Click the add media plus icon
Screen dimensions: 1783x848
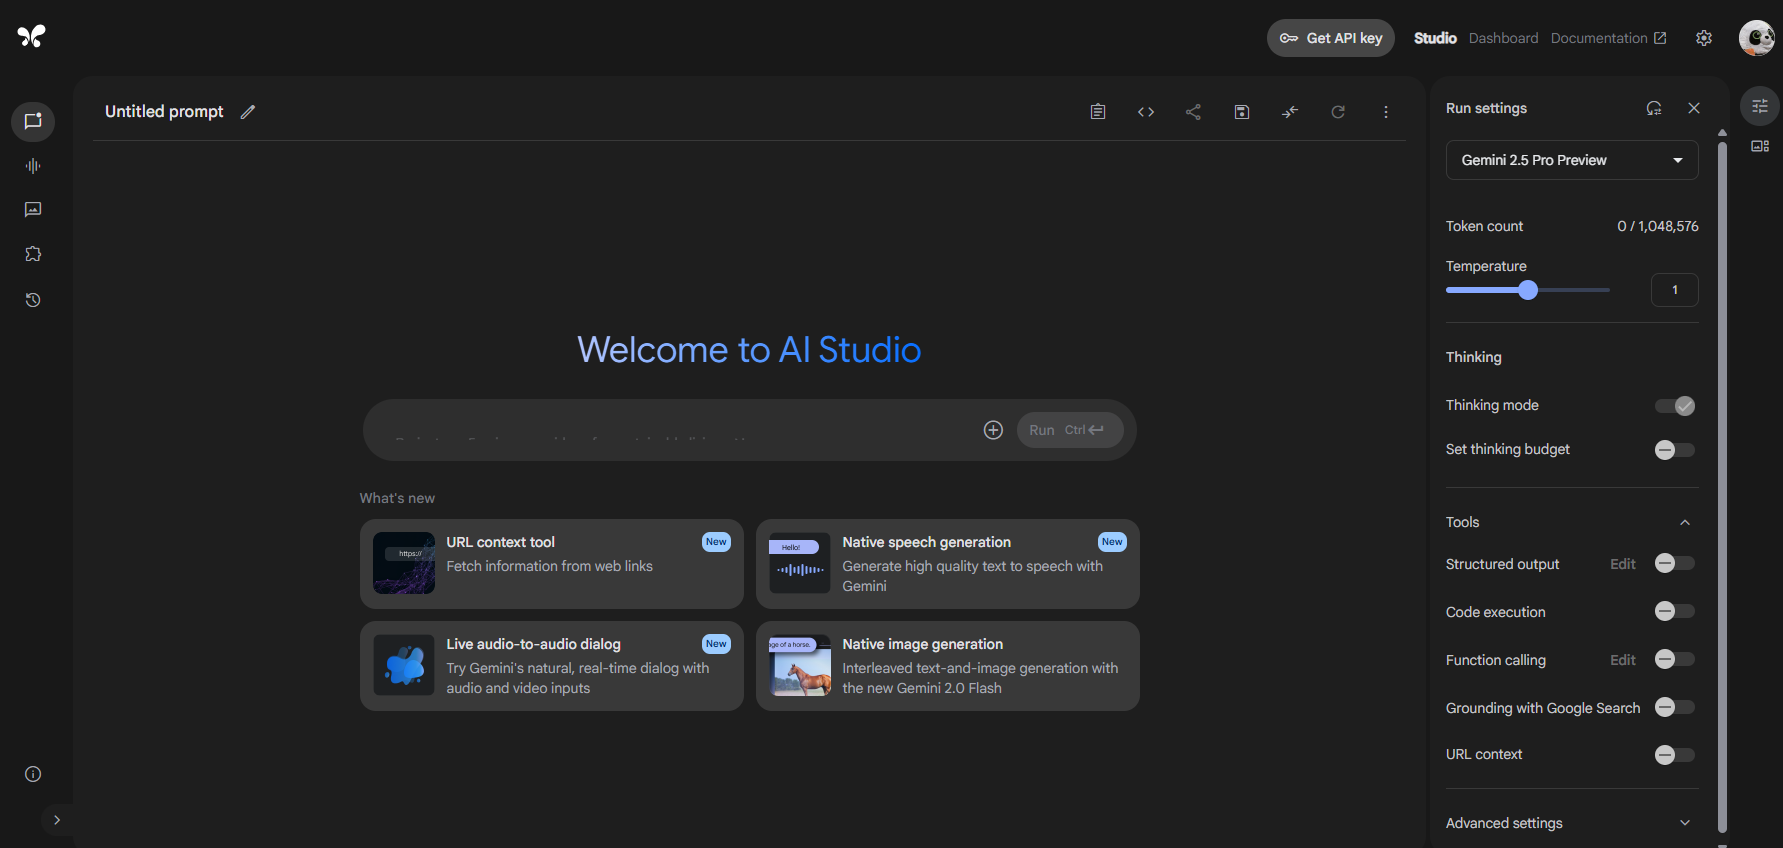993,430
